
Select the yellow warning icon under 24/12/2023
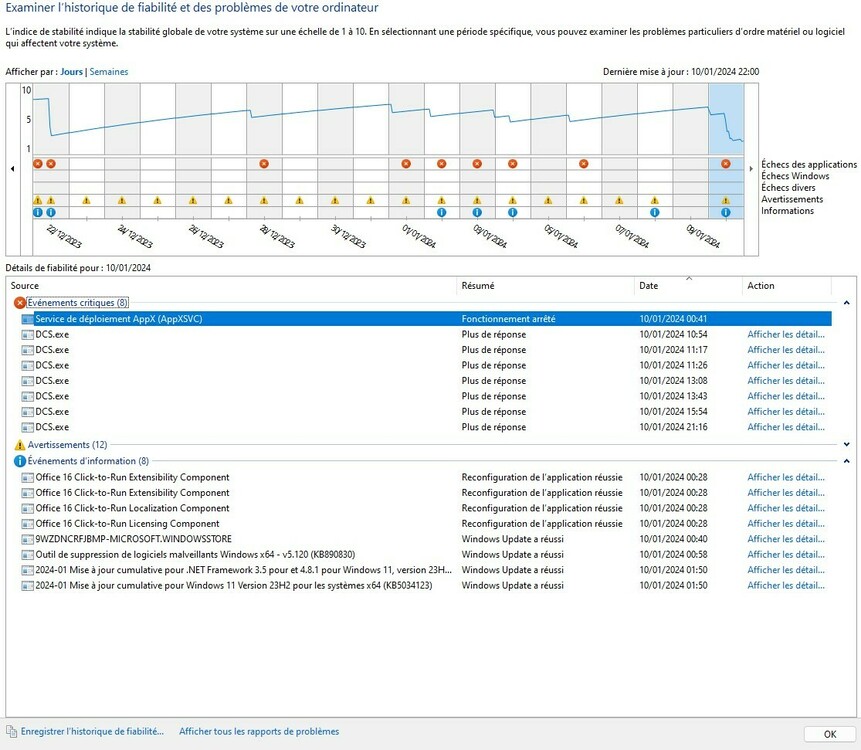[121, 201]
